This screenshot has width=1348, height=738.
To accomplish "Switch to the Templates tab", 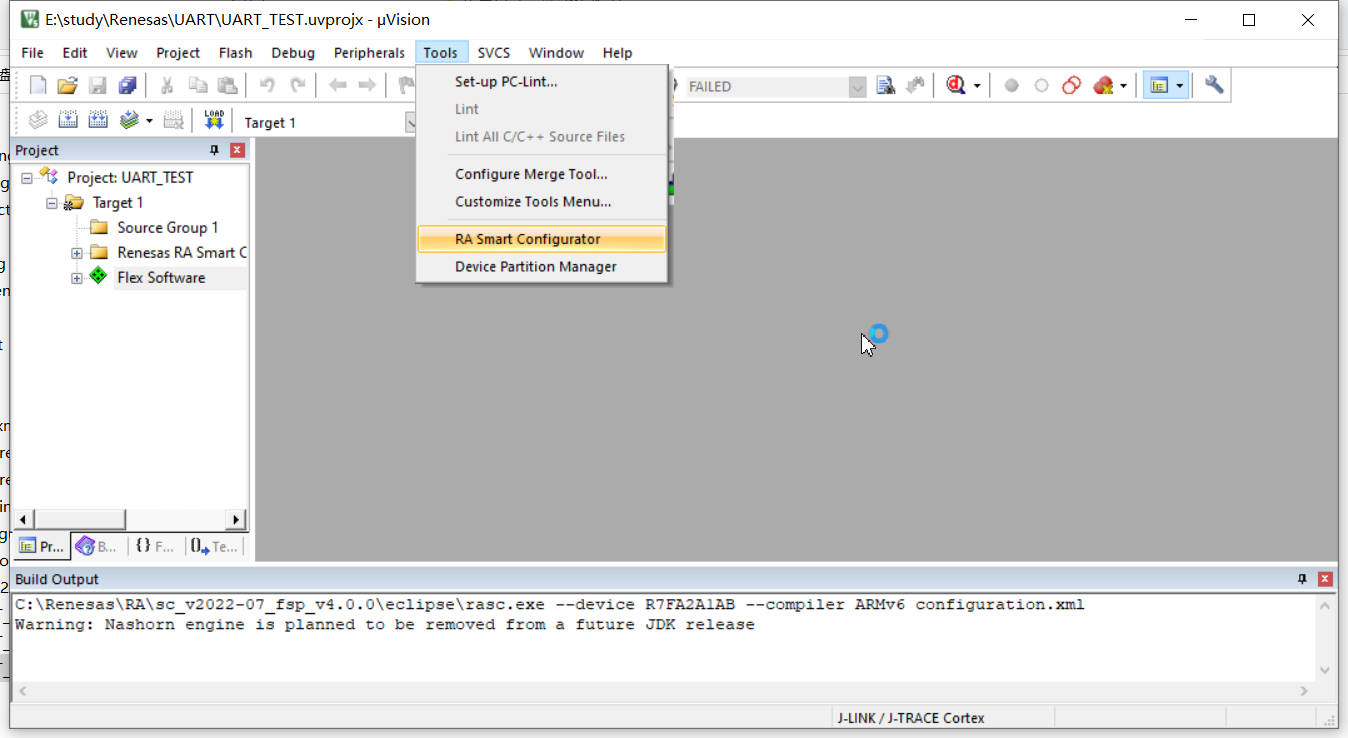I will coord(214,547).
